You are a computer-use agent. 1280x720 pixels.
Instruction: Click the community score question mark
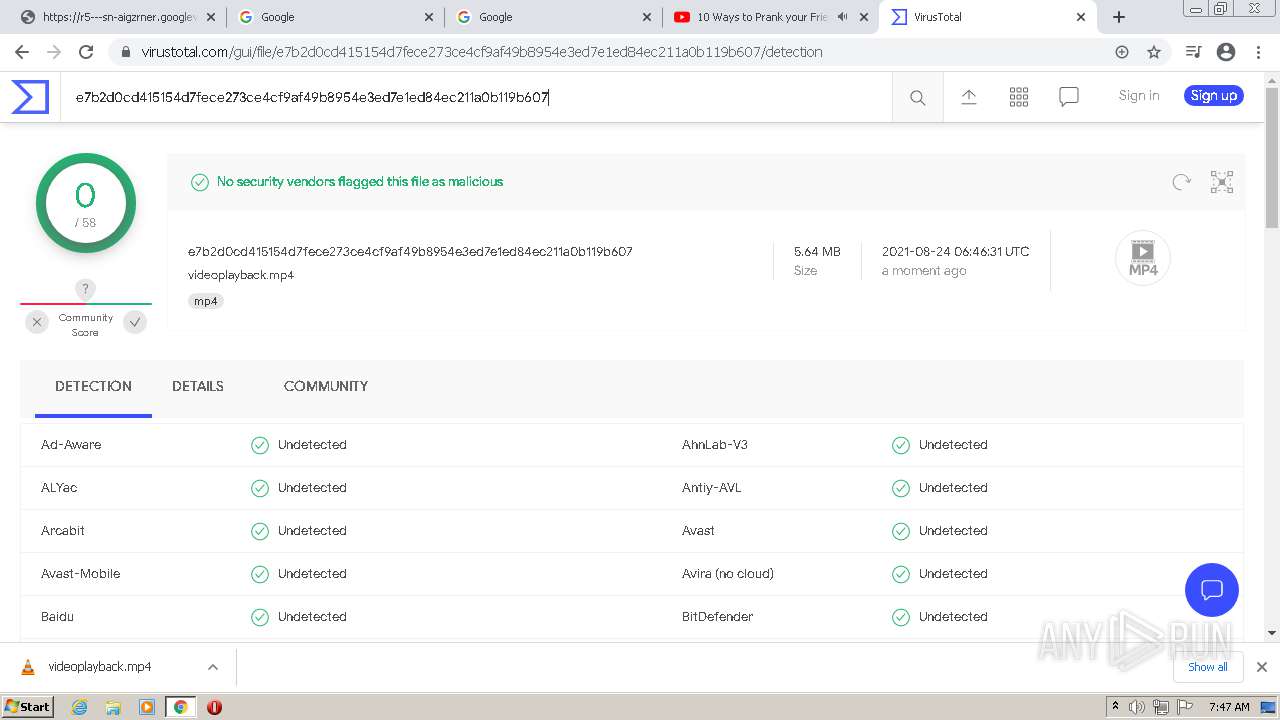pyautogui.click(x=86, y=290)
